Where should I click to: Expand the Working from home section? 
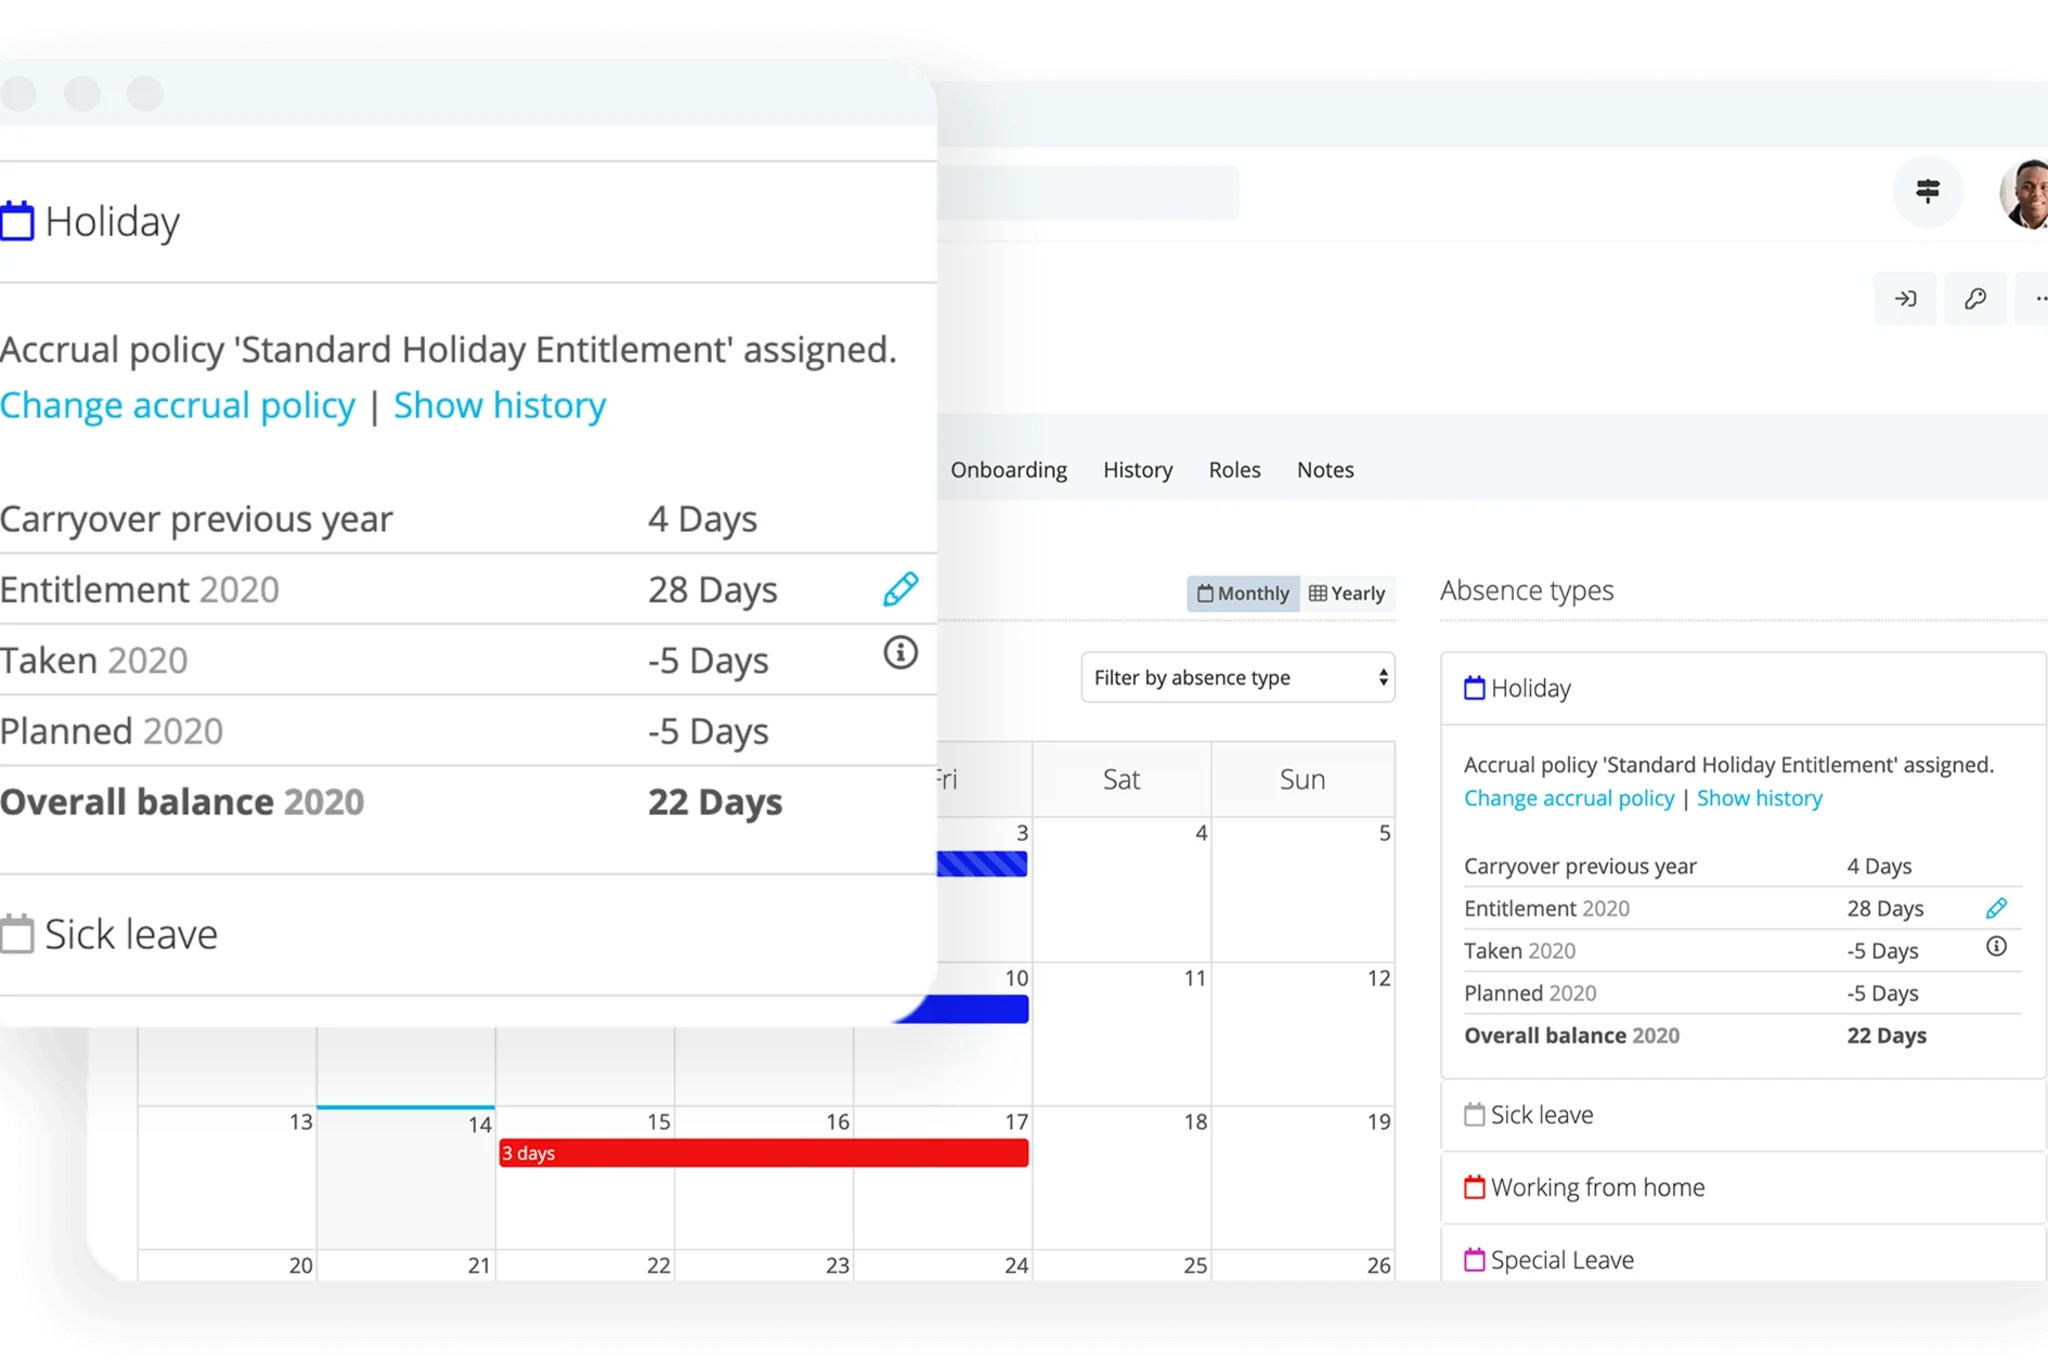point(1597,1187)
